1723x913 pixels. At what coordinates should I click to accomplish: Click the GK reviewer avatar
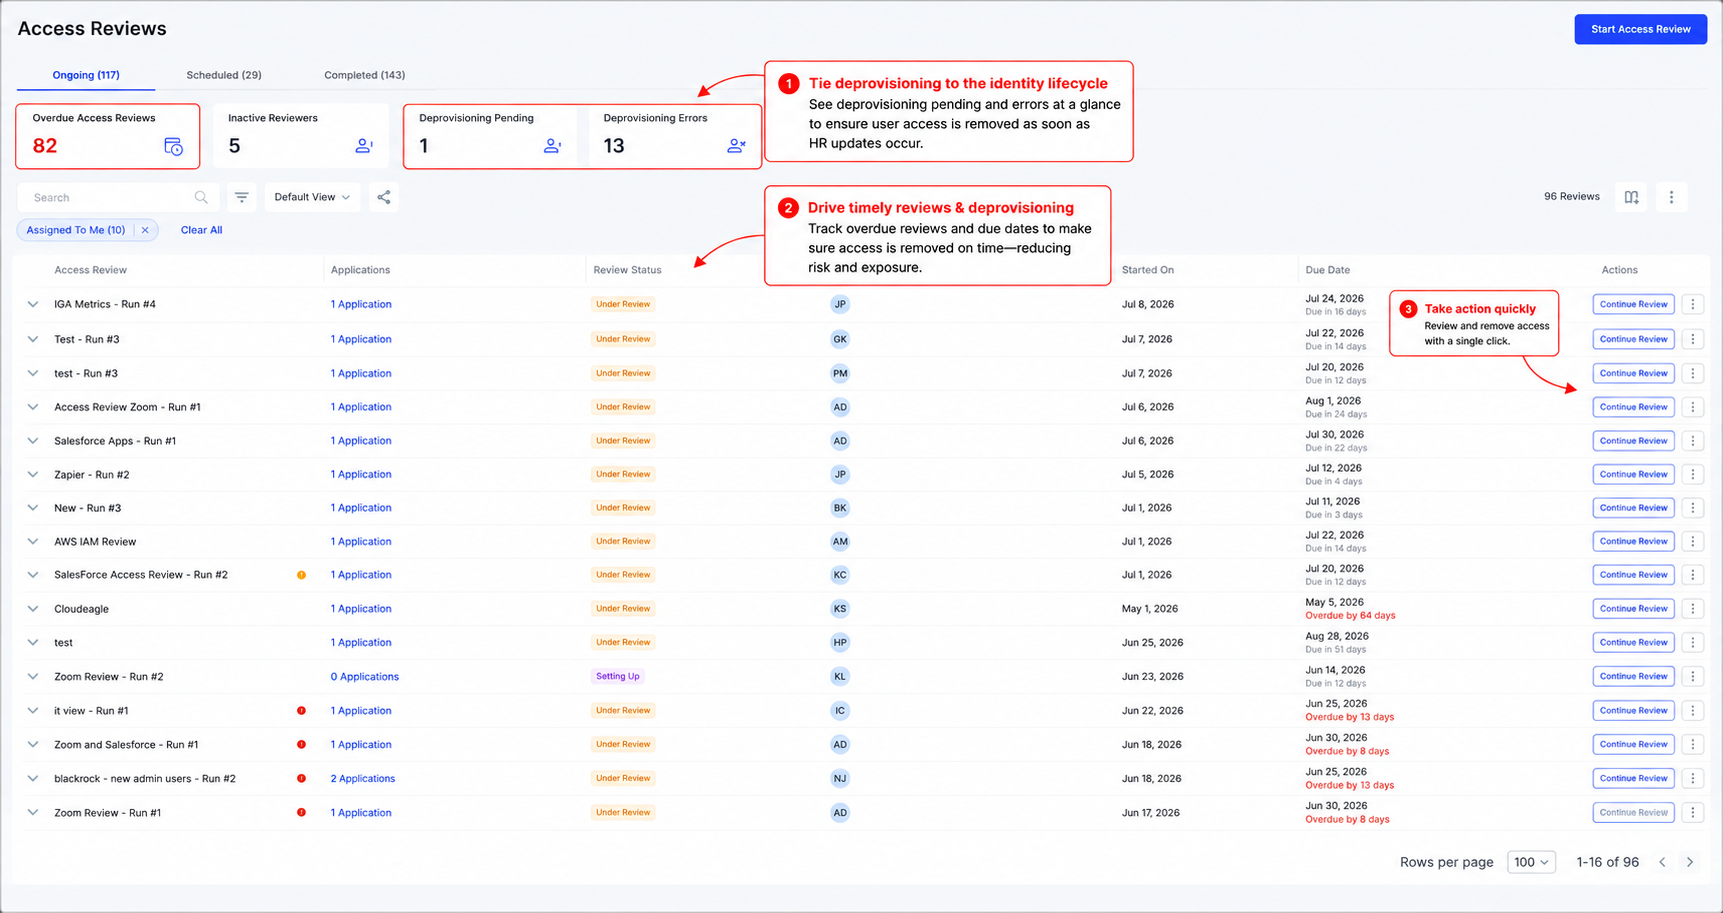(840, 339)
